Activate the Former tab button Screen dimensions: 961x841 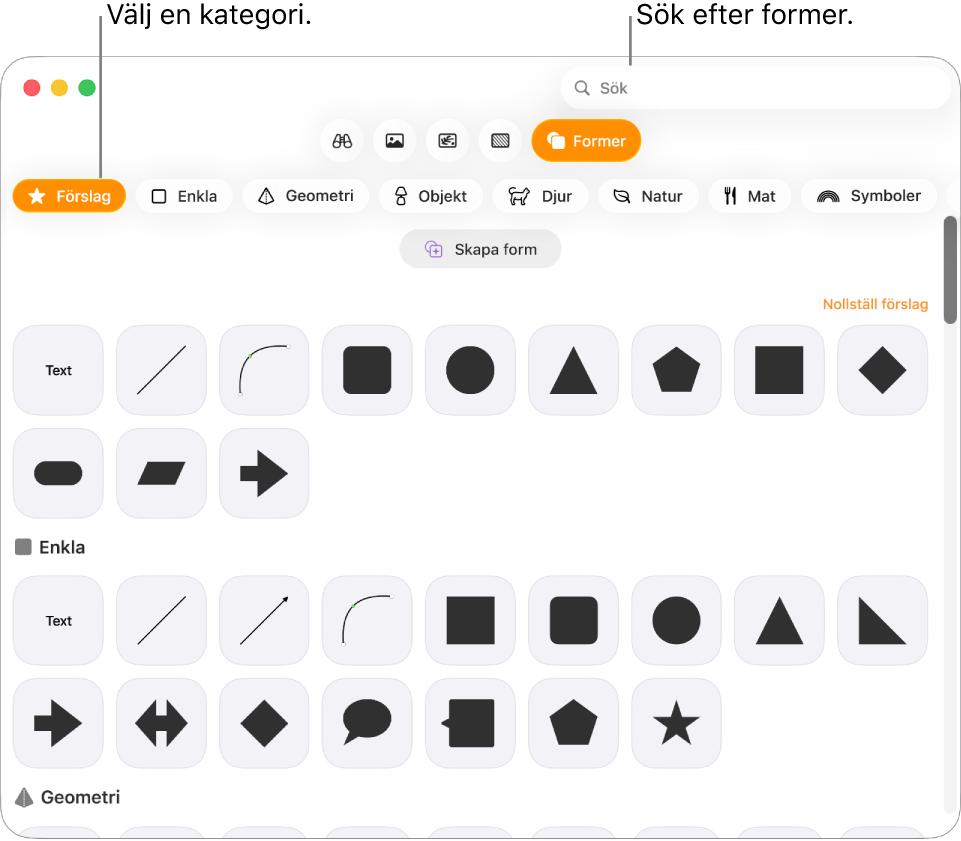point(586,141)
